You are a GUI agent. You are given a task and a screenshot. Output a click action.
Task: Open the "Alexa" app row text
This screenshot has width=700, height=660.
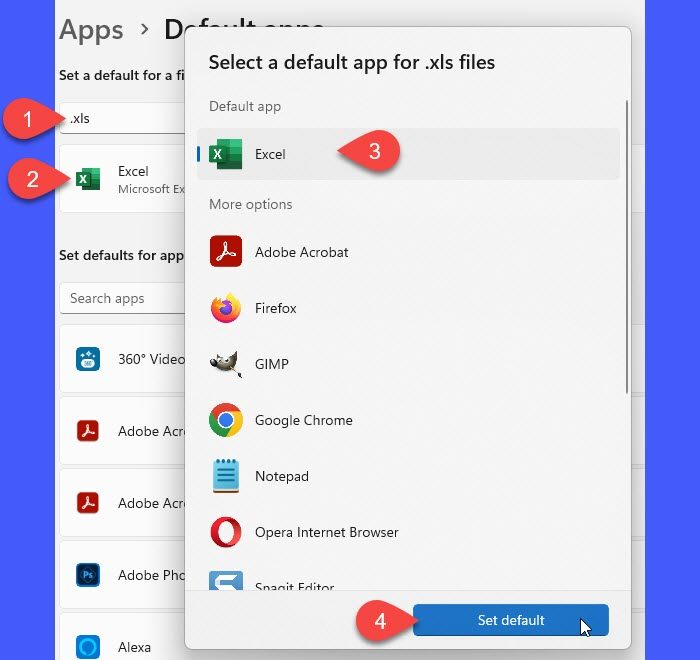click(x=134, y=647)
